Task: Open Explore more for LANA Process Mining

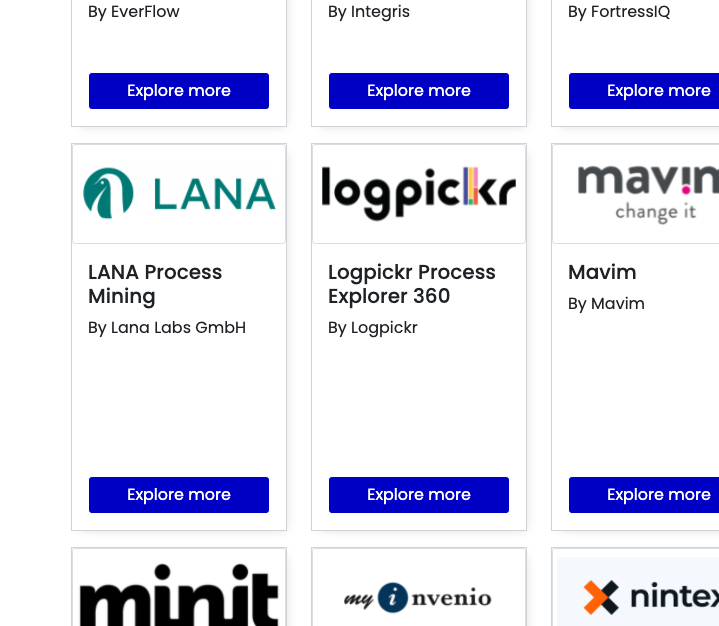Action: tap(179, 495)
